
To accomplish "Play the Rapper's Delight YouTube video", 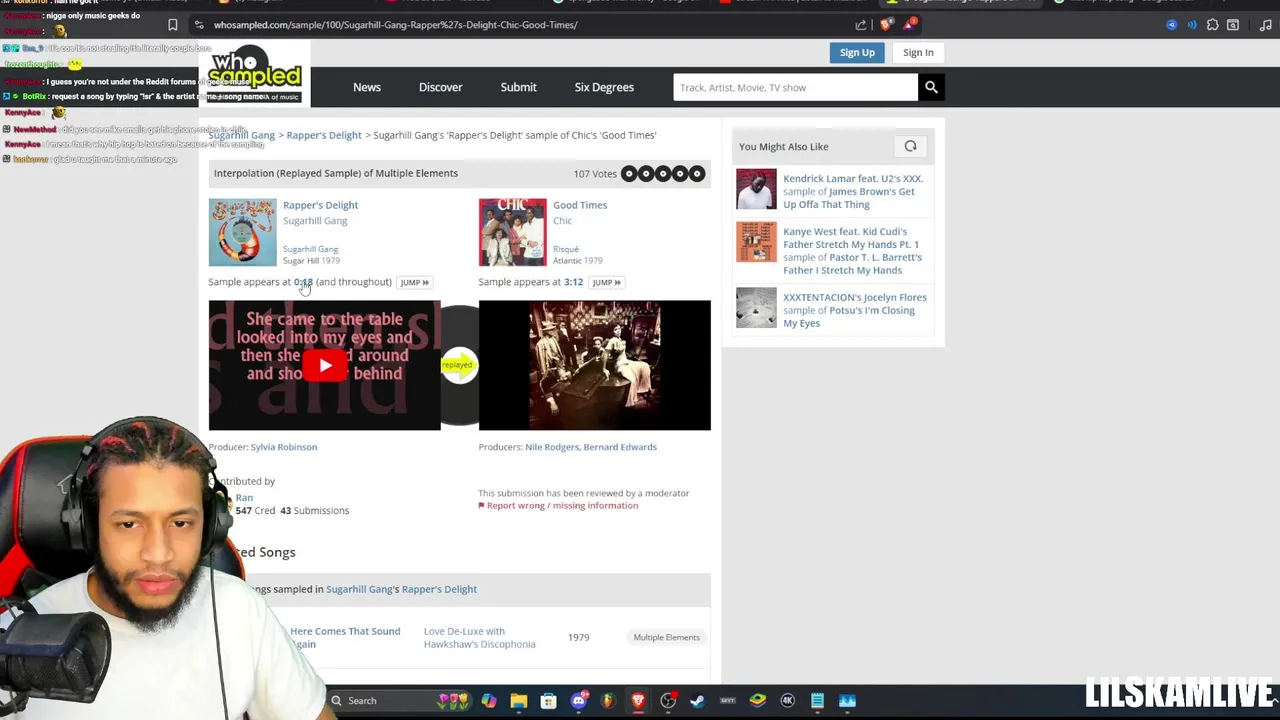I will (x=324, y=365).
